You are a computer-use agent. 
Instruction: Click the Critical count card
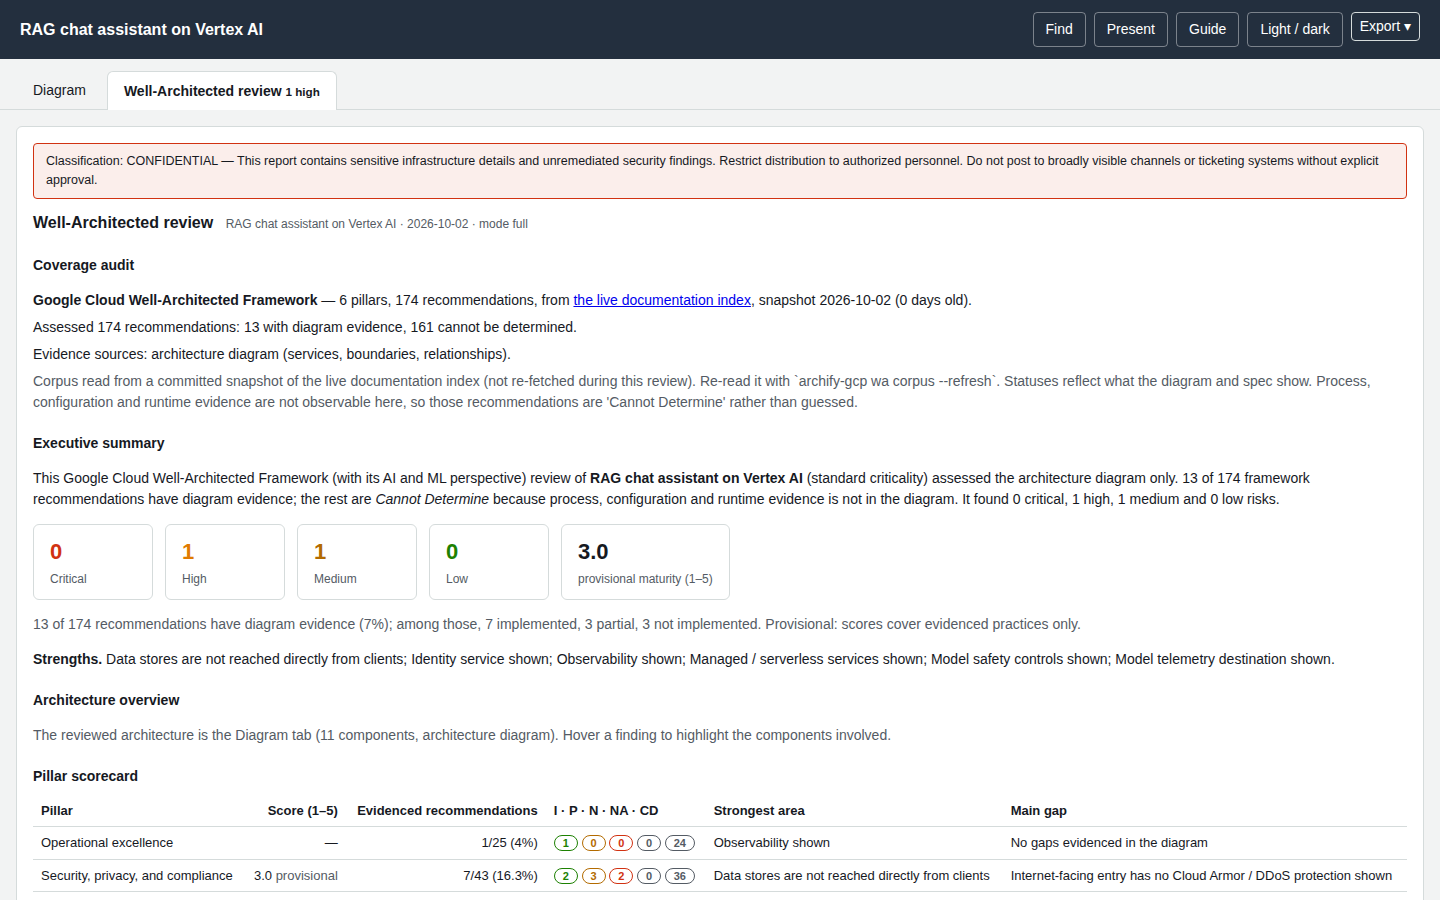click(93, 562)
